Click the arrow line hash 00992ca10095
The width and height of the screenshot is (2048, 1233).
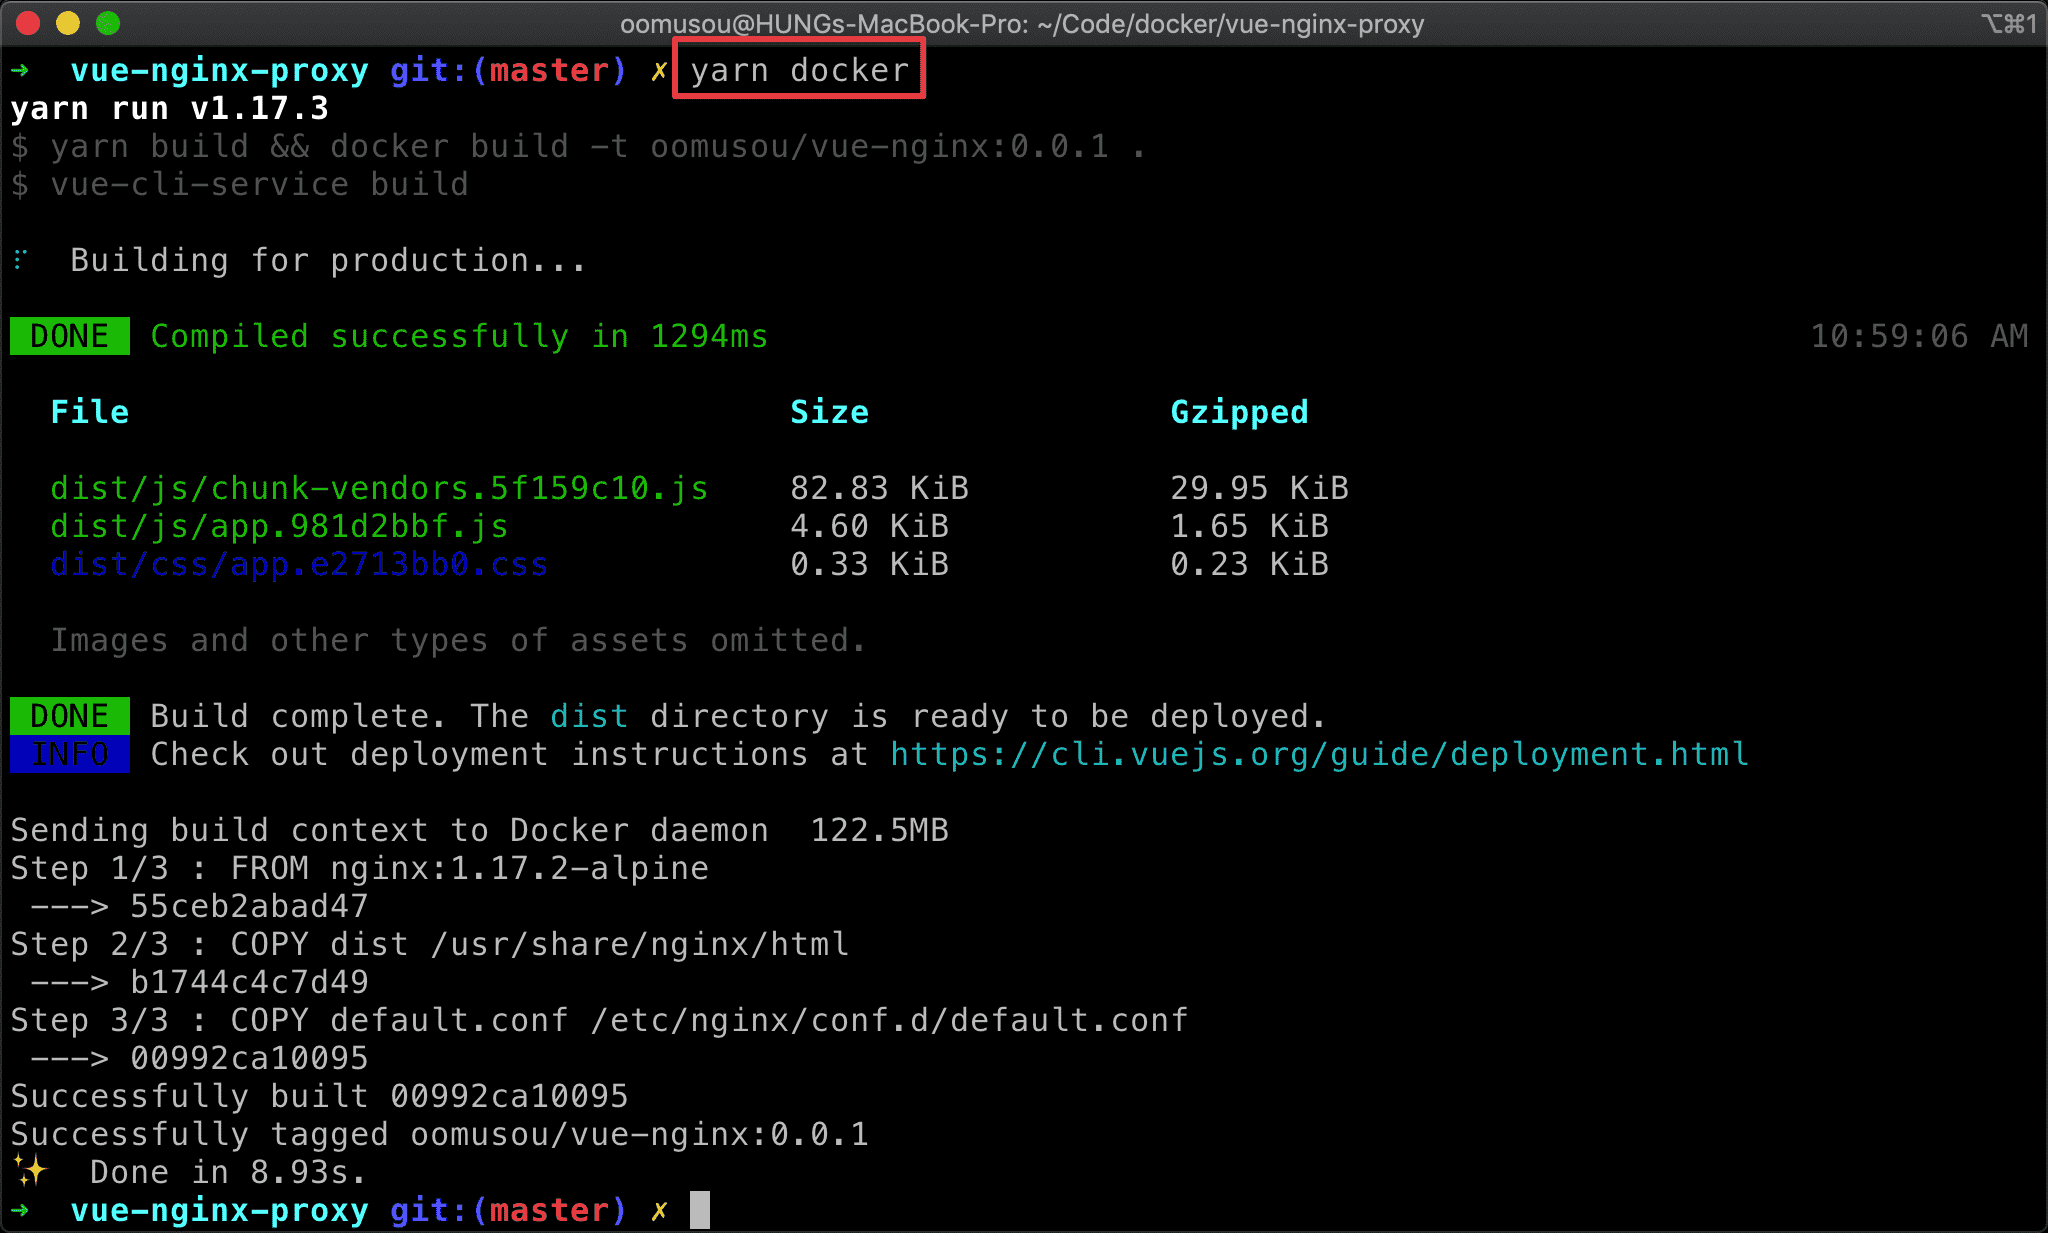pyautogui.click(x=249, y=1058)
